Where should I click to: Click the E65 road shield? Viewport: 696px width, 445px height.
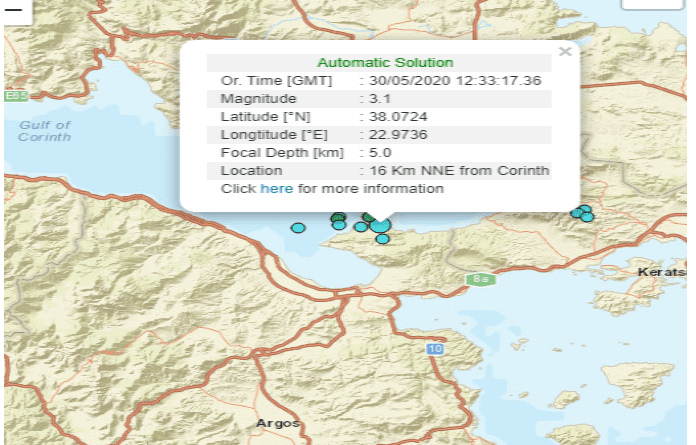point(16,96)
